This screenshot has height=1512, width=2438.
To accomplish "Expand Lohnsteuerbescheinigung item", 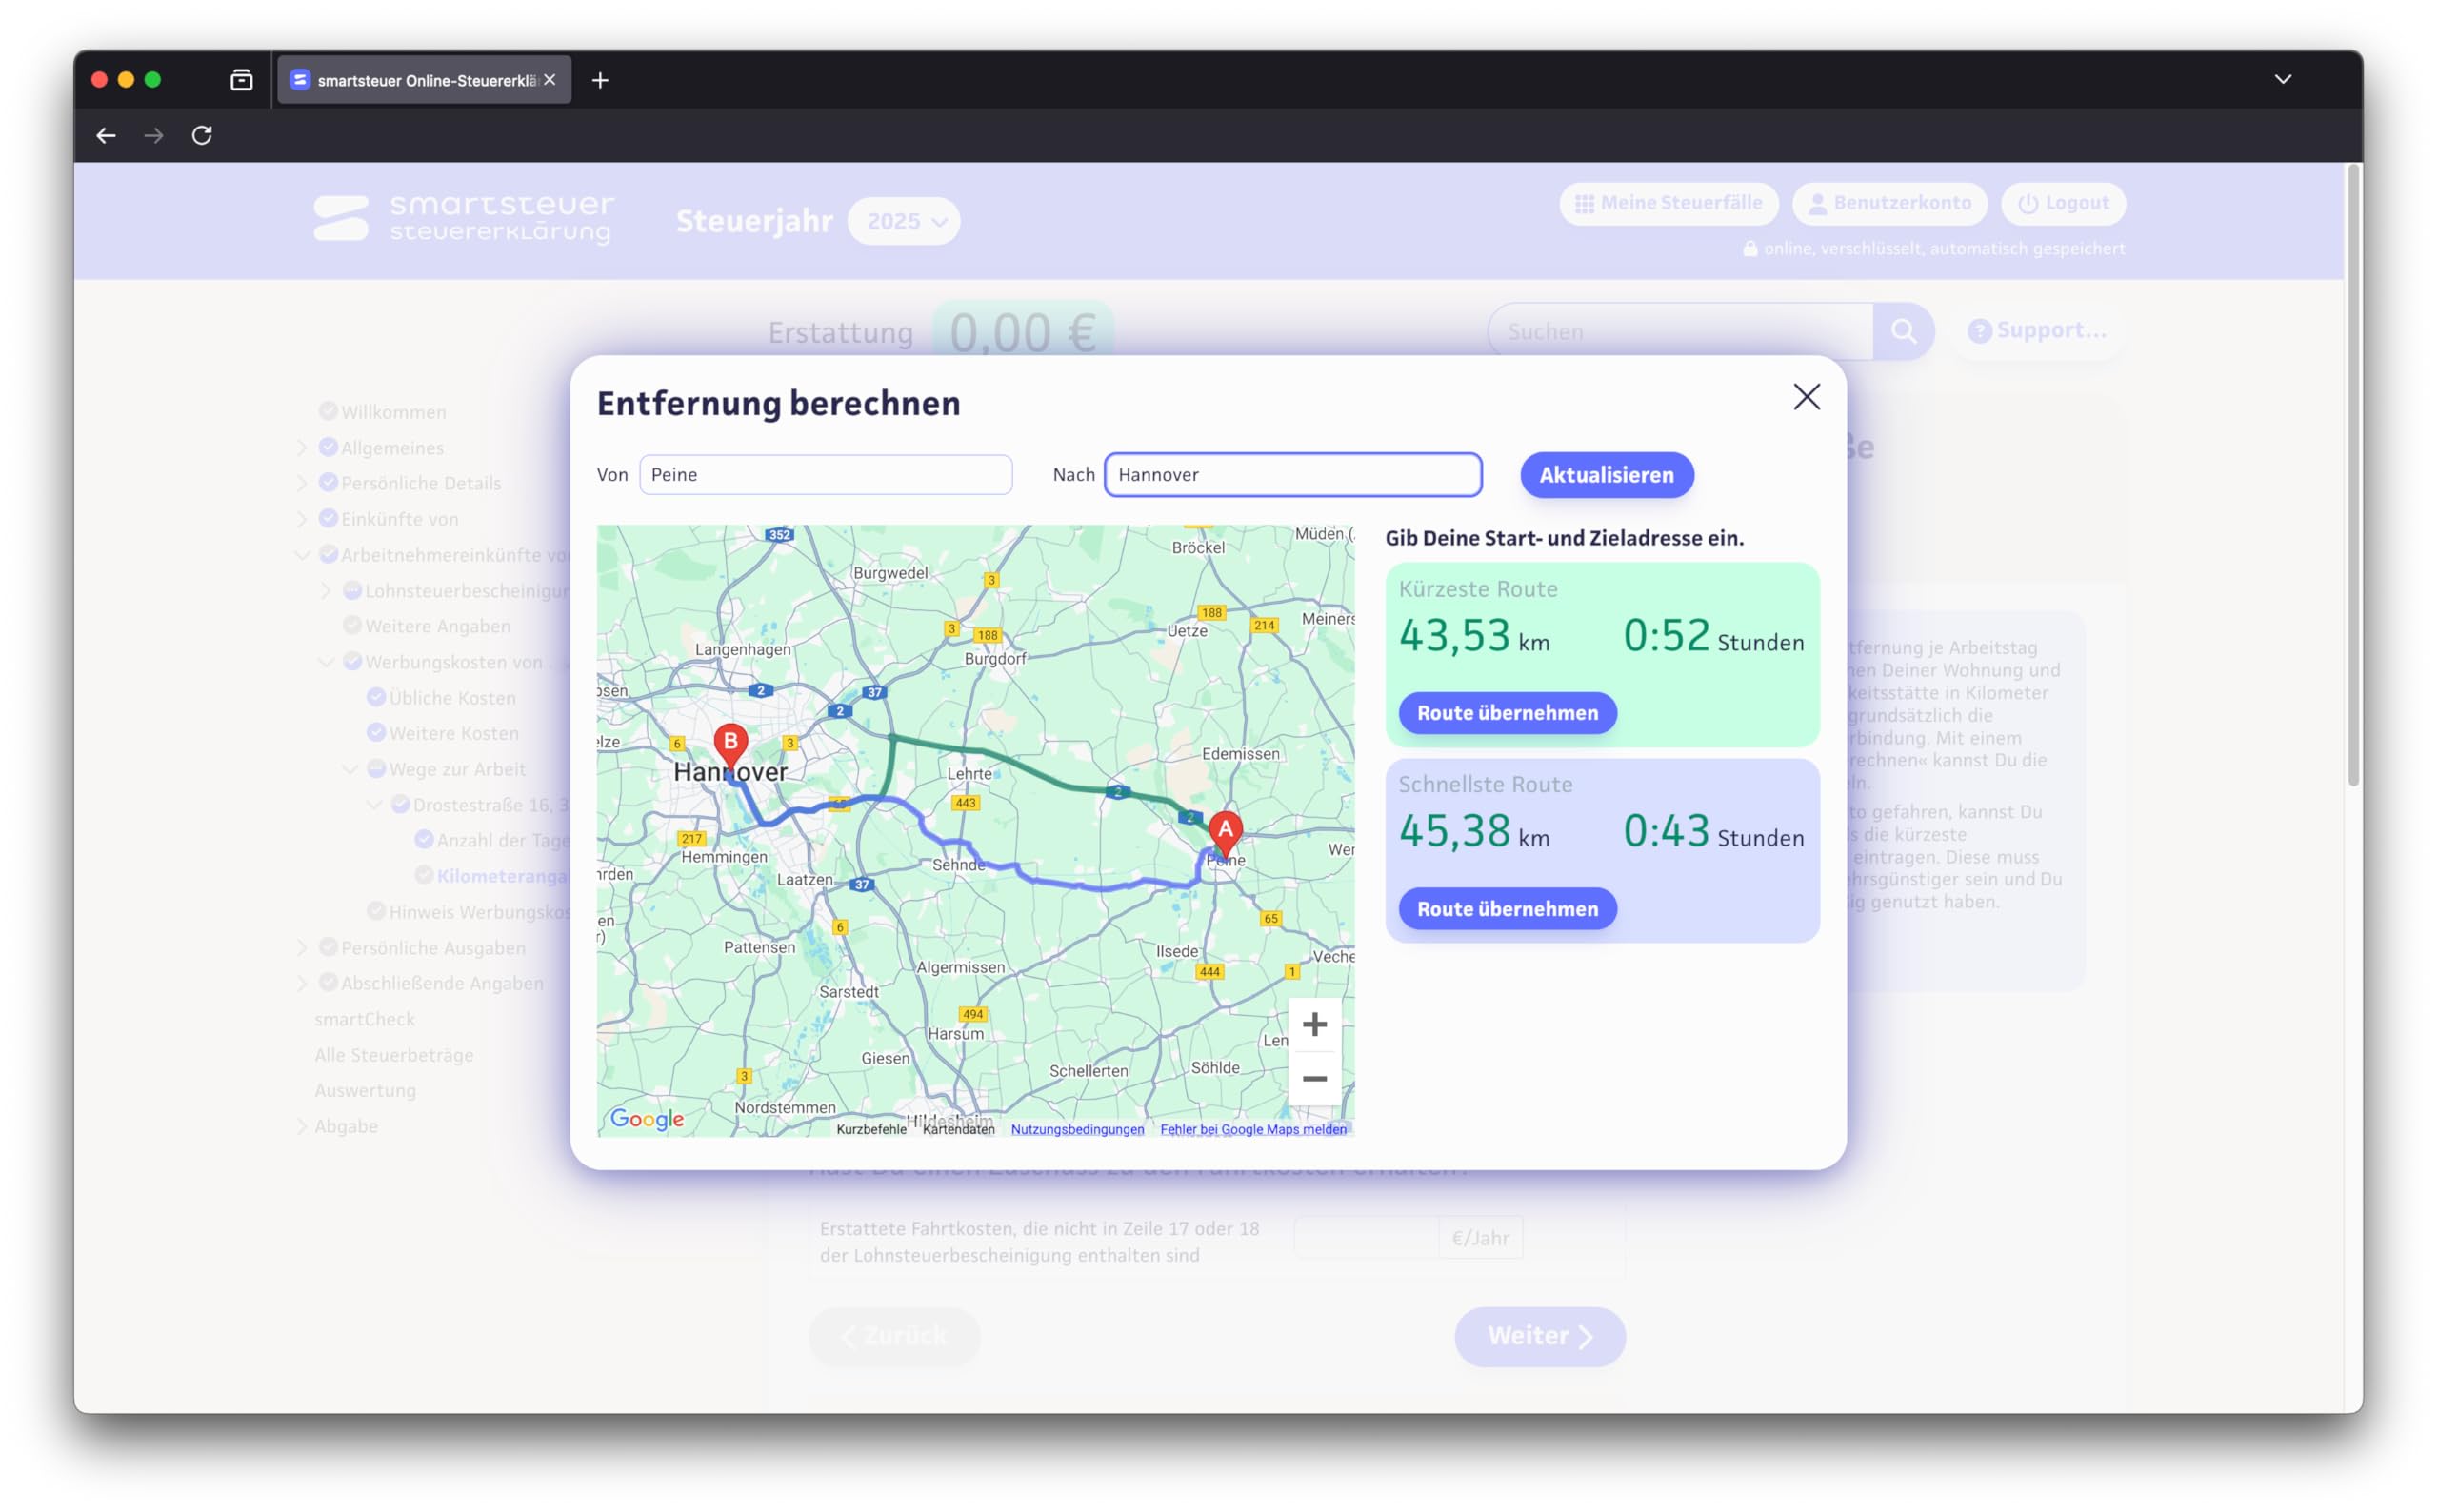I will pos(326,591).
